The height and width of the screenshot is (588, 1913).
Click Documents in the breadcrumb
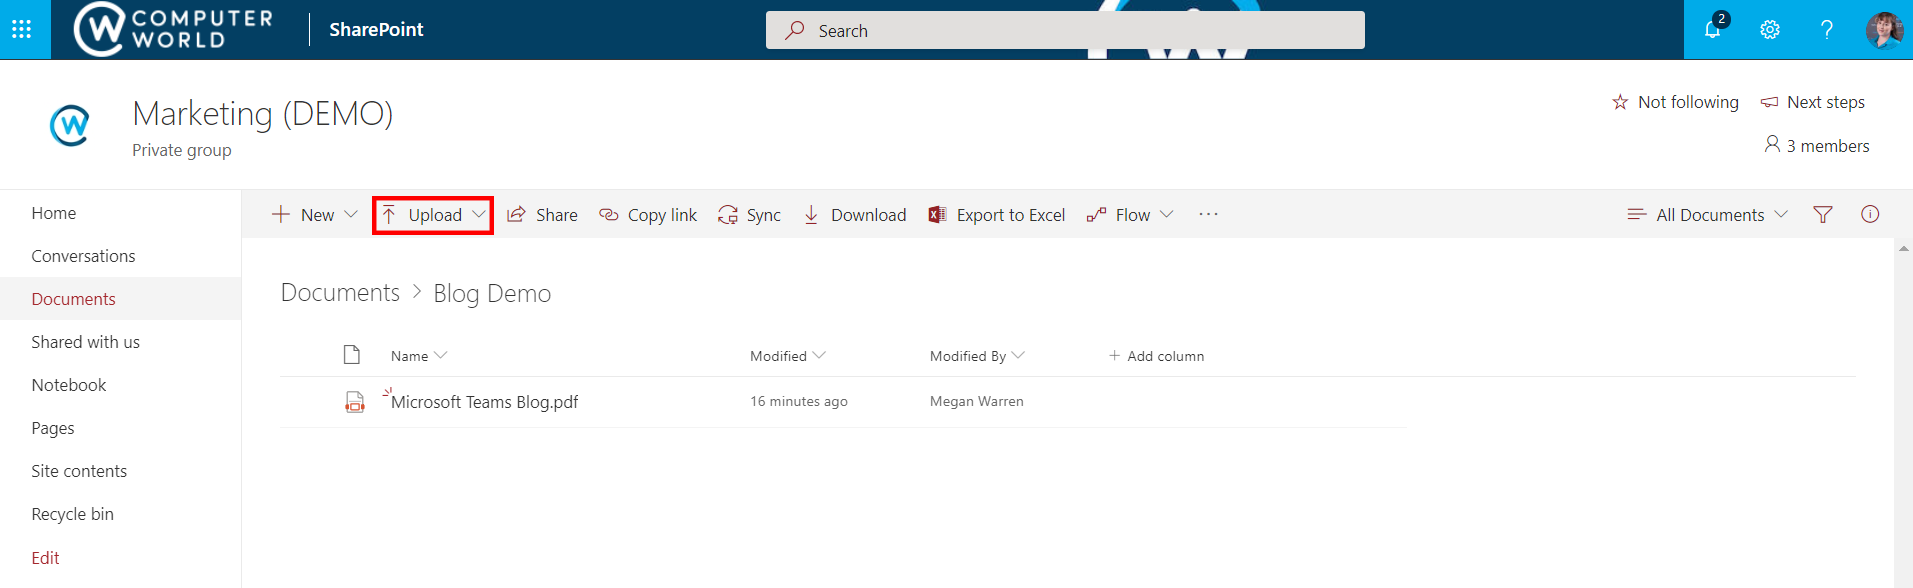click(340, 293)
